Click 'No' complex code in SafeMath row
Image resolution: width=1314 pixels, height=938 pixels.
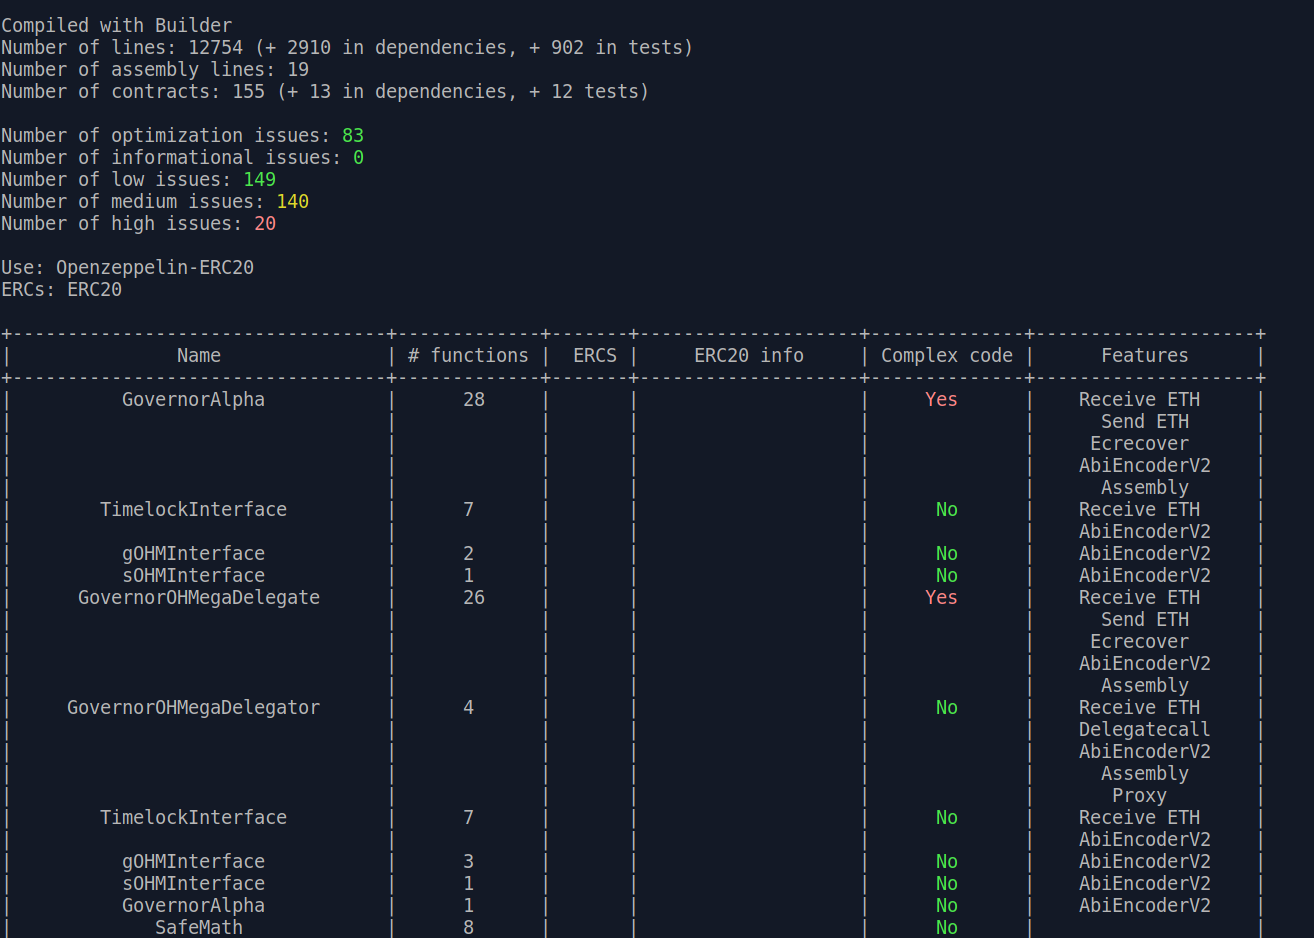pyautogui.click(x=947, y=928)
